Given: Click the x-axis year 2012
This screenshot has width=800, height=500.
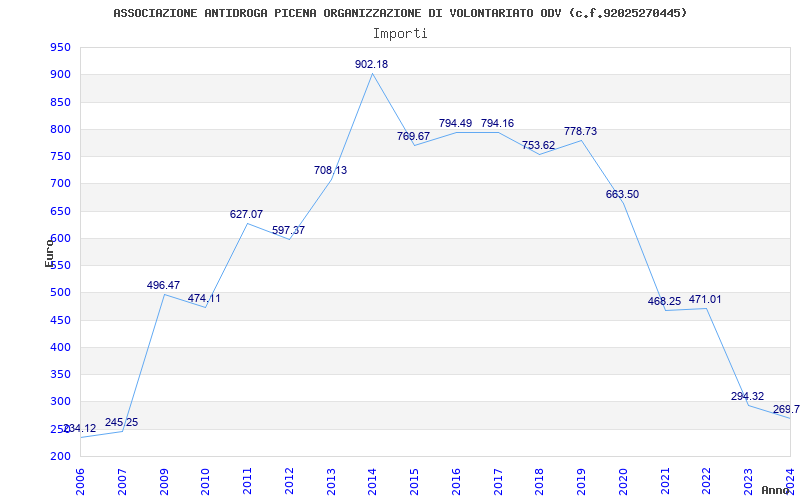Looking at the screenshot, I should (289, 481).
